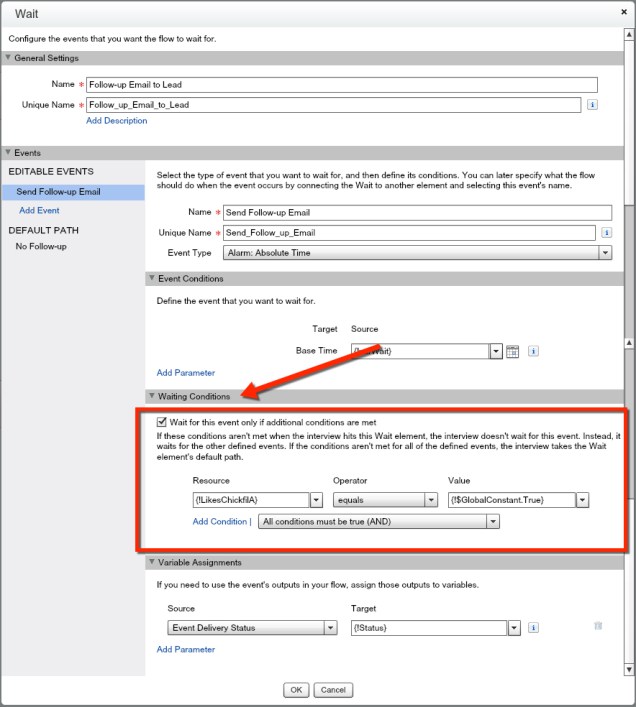Image resolution: width=636 pixels, height=707 pixels.
Task: Expand the Operator 'equals' dropdown
Action: coord(431,500)
